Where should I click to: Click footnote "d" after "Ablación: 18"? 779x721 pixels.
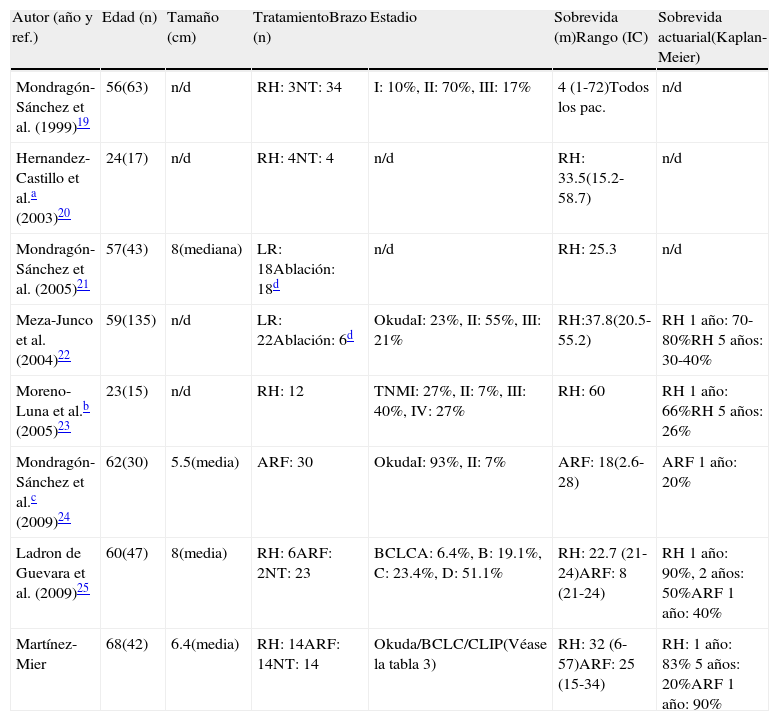tap(276, 283)
